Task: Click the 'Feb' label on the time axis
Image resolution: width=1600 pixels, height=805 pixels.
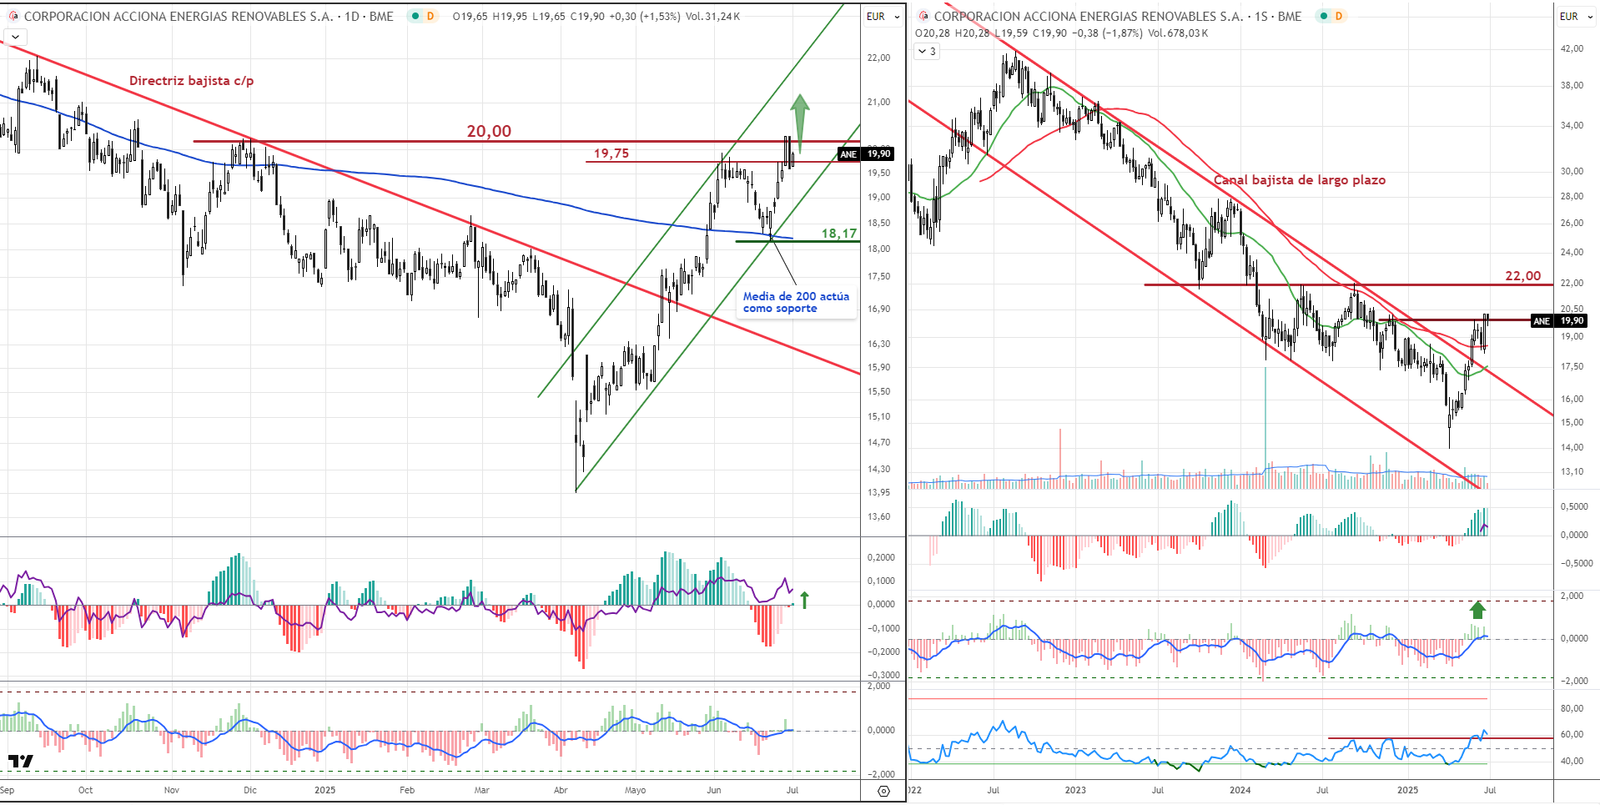Action: point(407,790)
